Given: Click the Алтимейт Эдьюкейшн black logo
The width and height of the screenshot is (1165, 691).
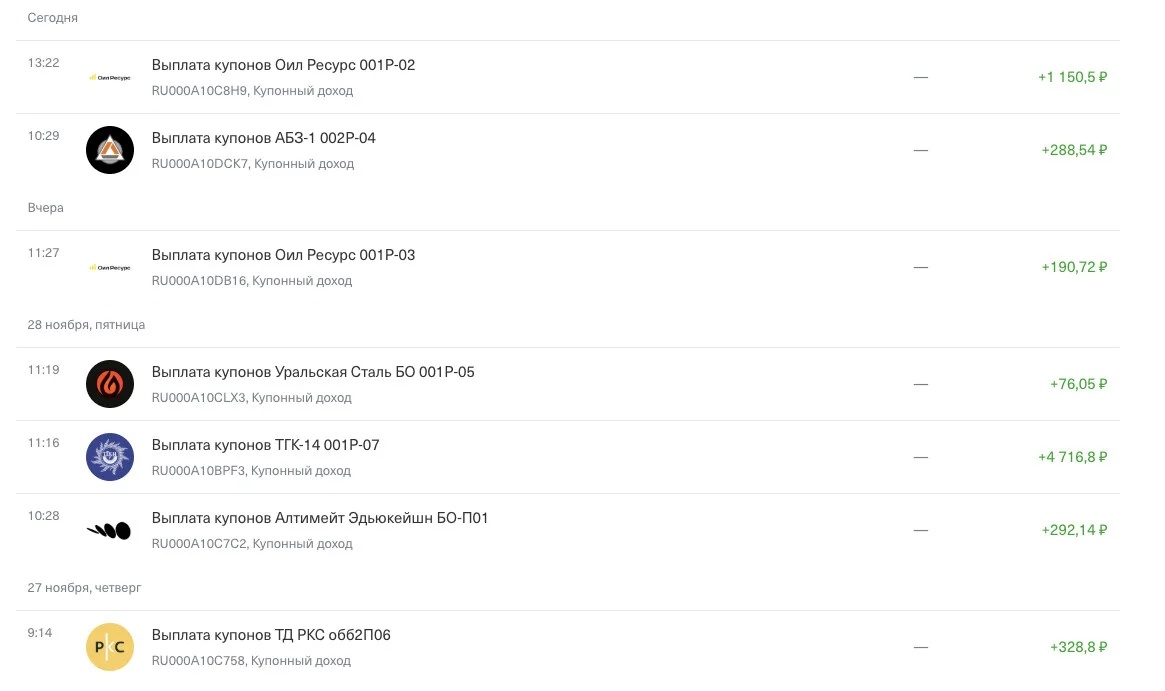Looking at the screenshot, I should click(x=110, y=531).
